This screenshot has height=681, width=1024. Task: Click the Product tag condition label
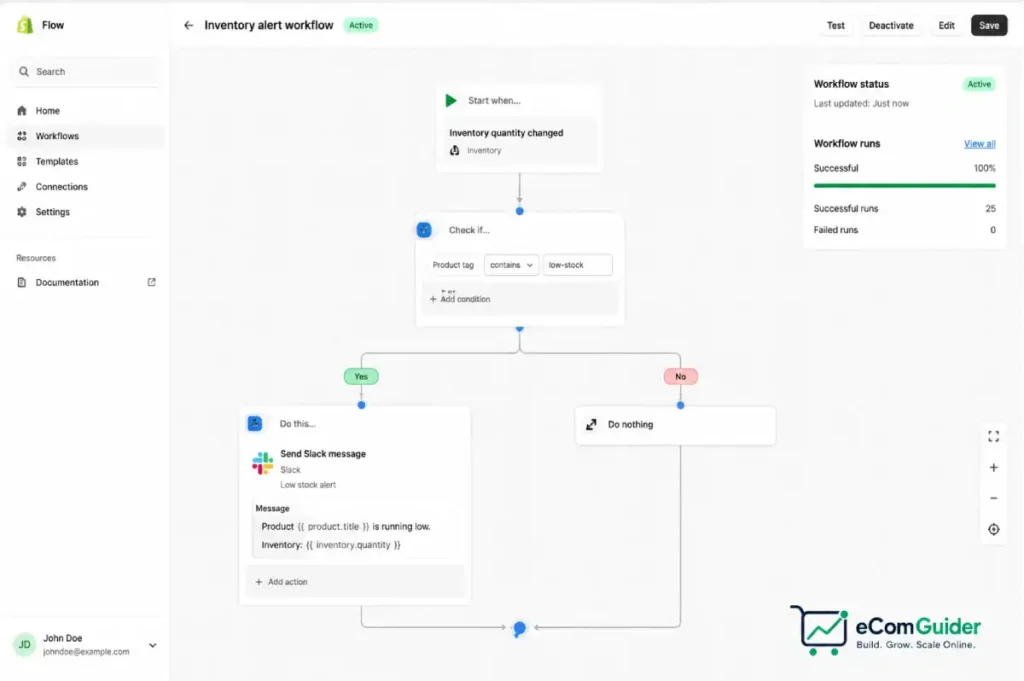click(x=453, y=265)
